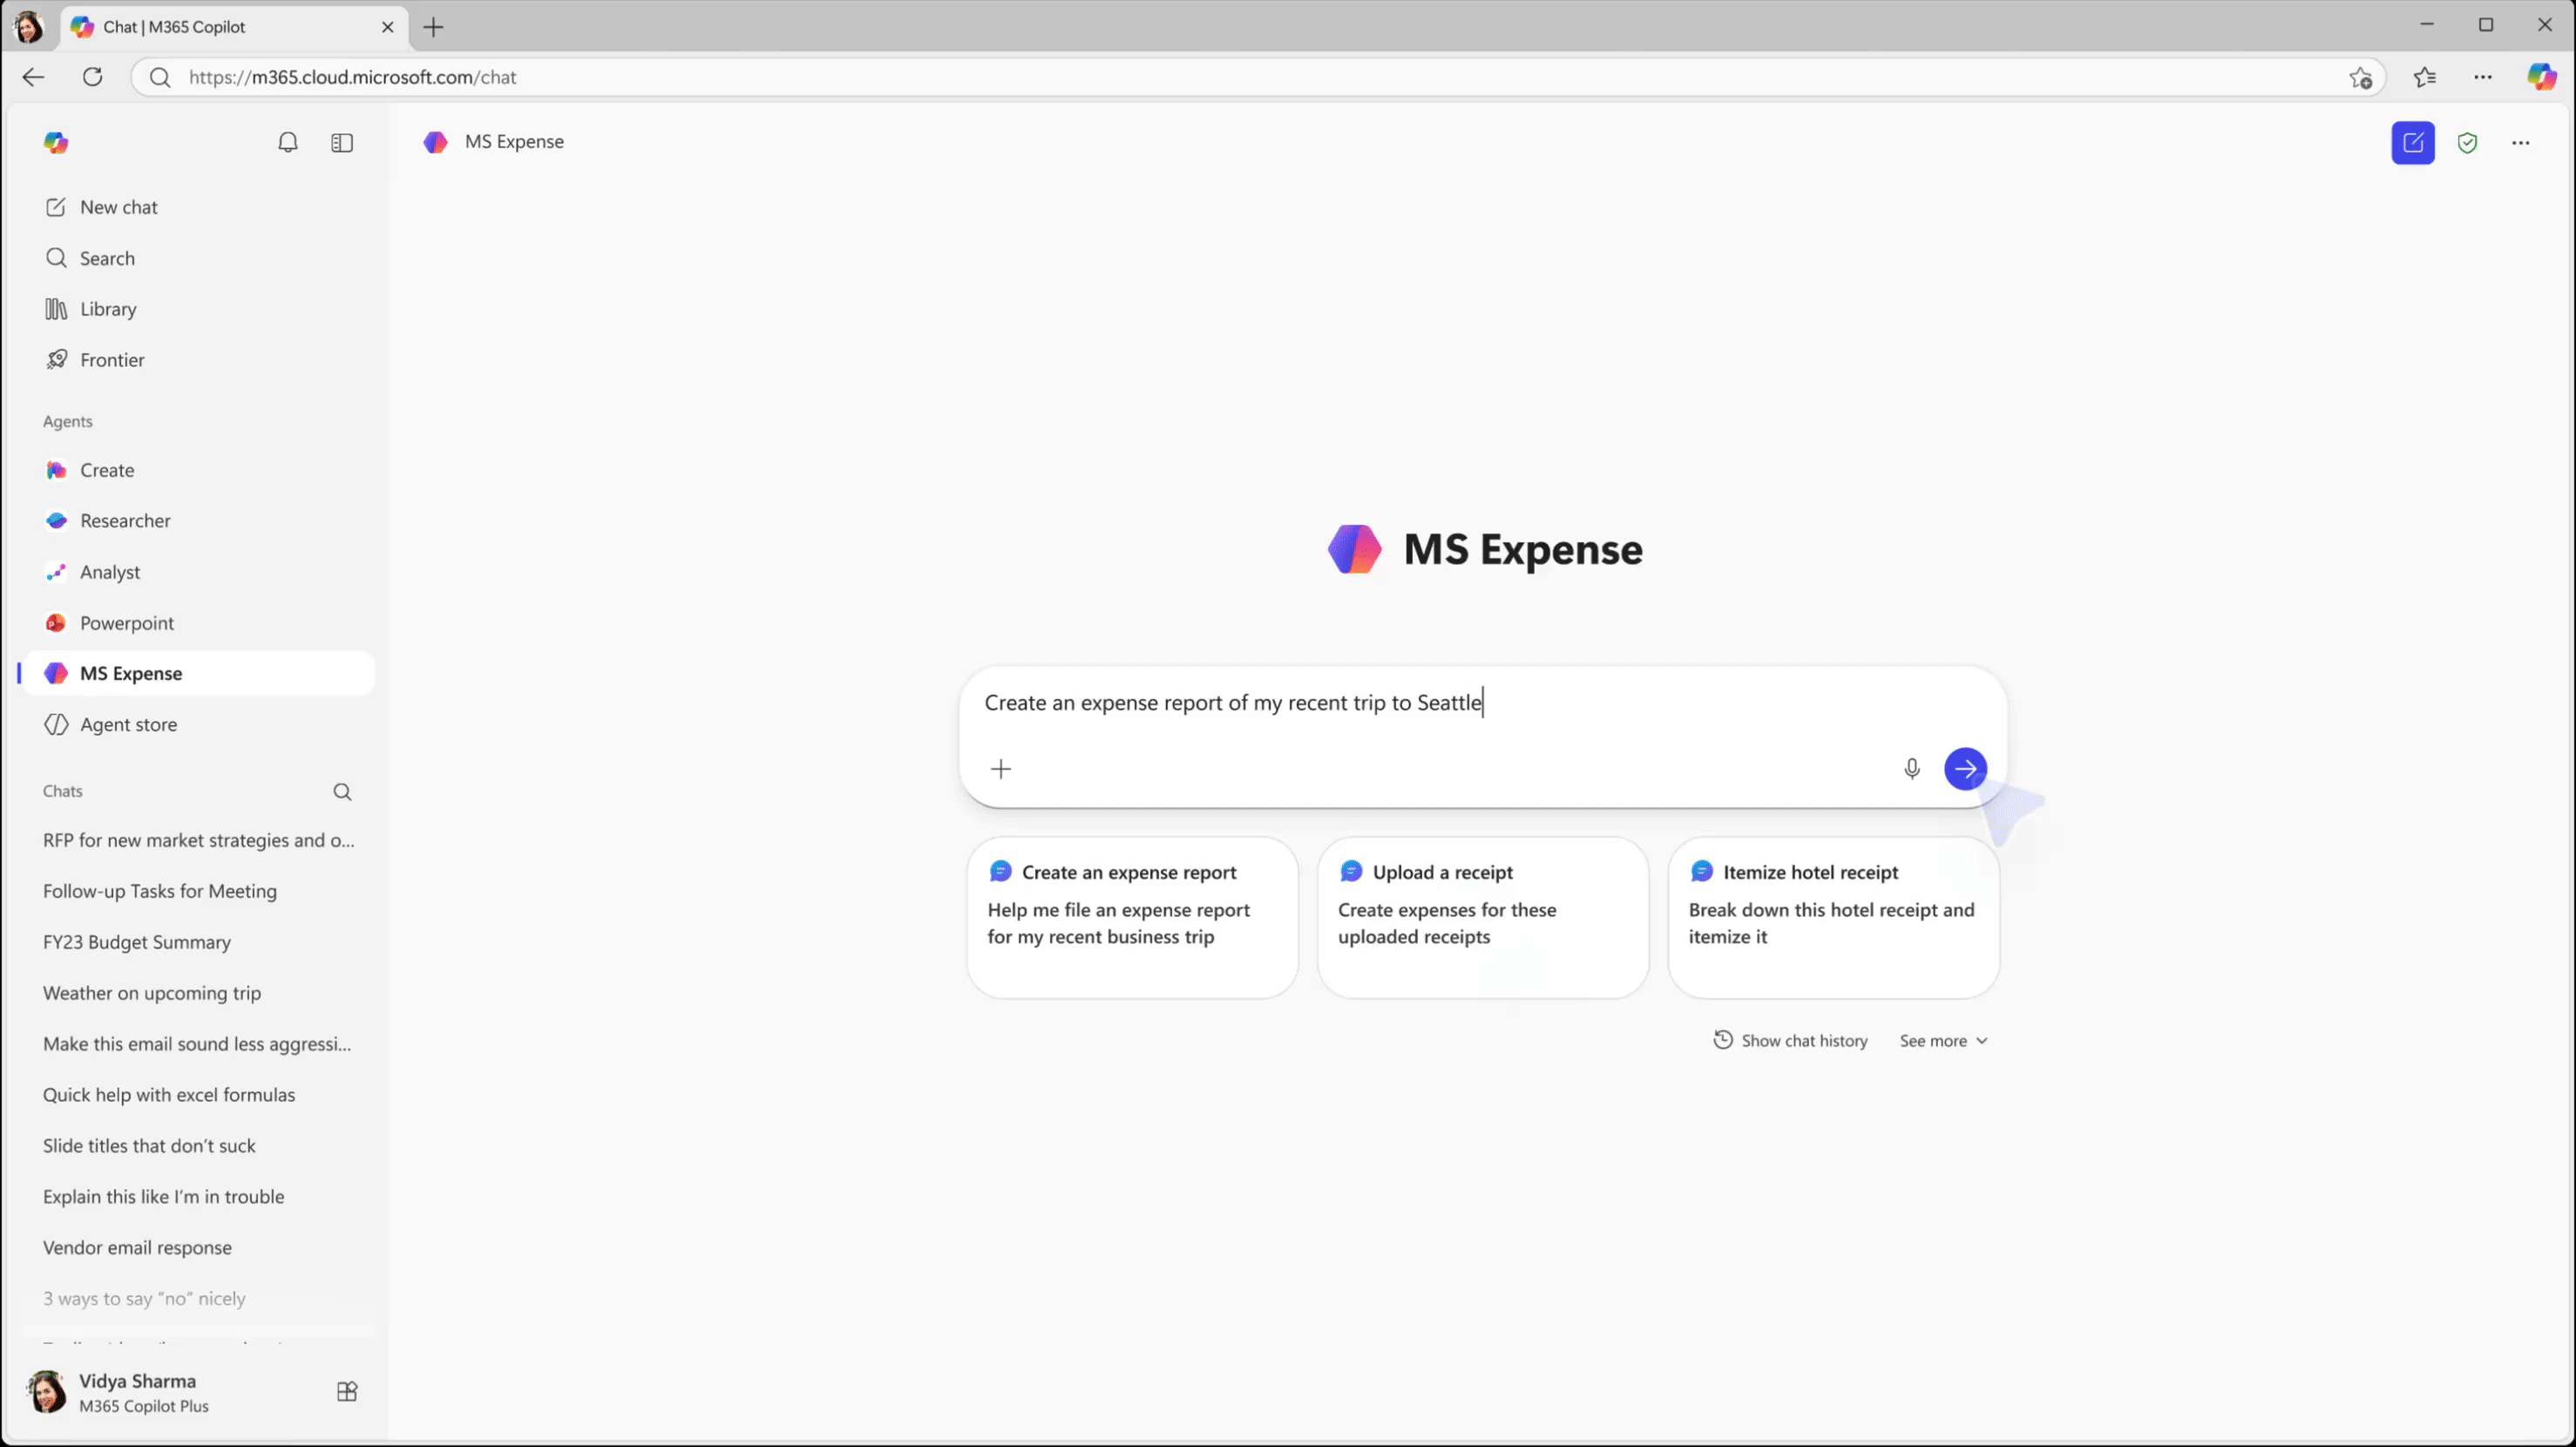The height and width of the screenshot is (1447, 2576).
Task: Click Show chat history link
Action: 1791,1041
